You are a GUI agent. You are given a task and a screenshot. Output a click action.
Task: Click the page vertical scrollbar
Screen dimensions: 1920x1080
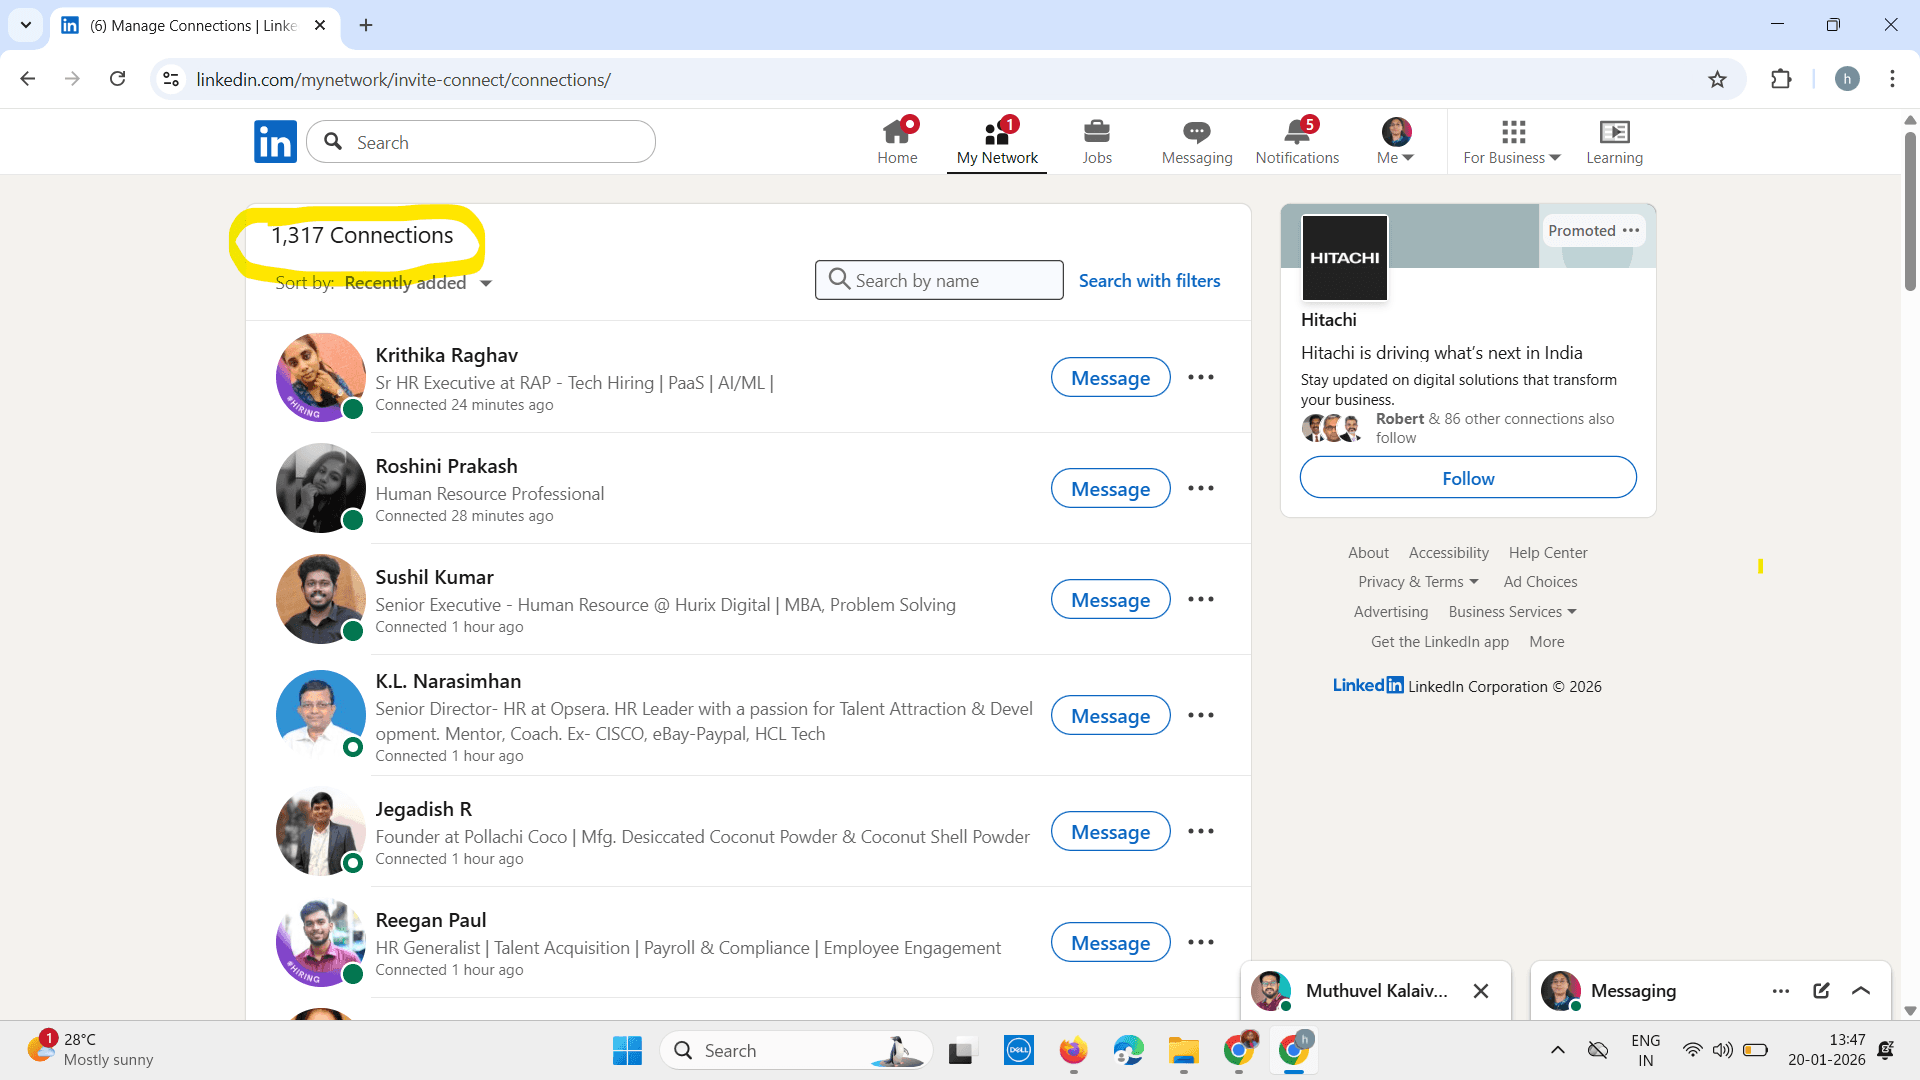click(x=1909, y=211)
